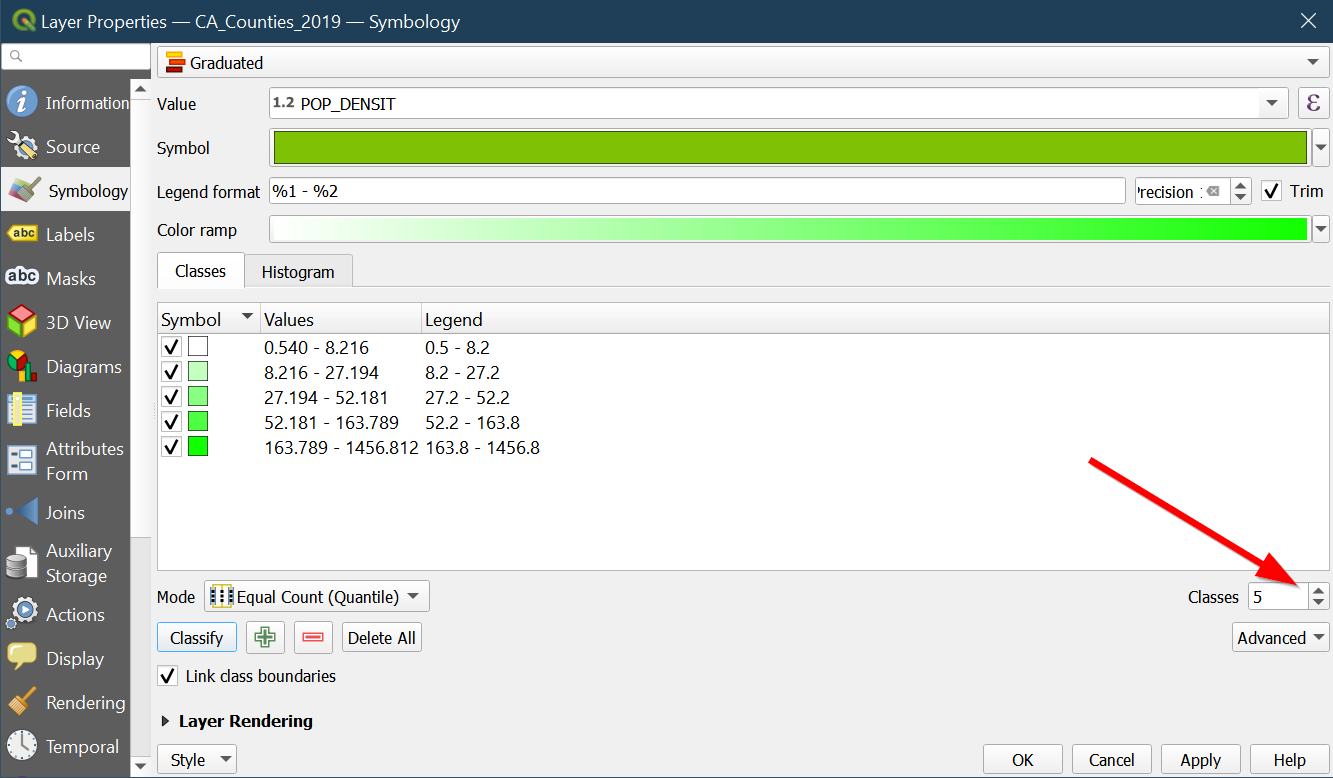Open the Equal Count (Quantile) mode dropdown
1333x778 pixels.
(317, 597)
